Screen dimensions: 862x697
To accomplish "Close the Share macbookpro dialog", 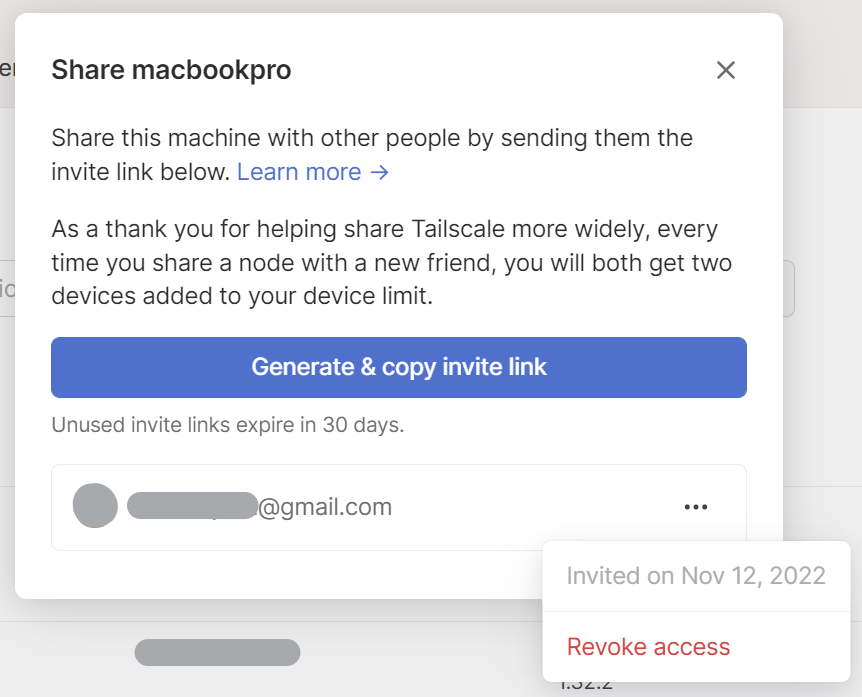I will (x=726, y=70).
